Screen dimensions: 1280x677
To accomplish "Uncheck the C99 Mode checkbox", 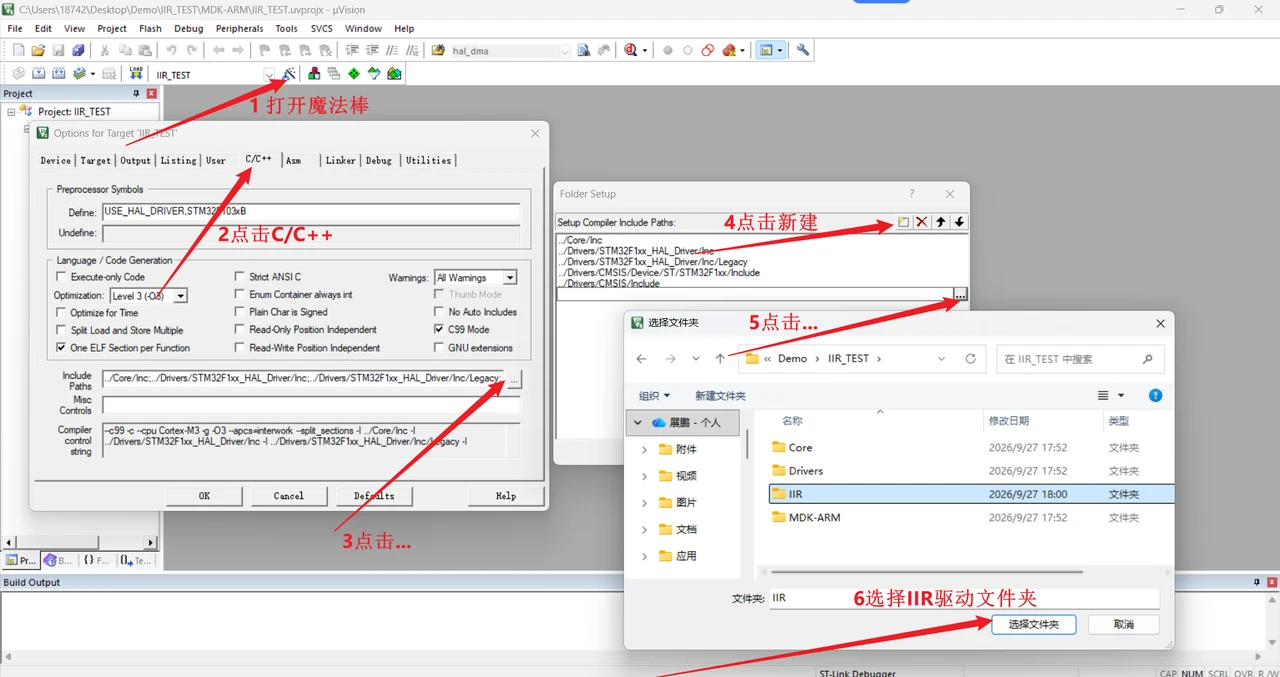I will (439, 329).
